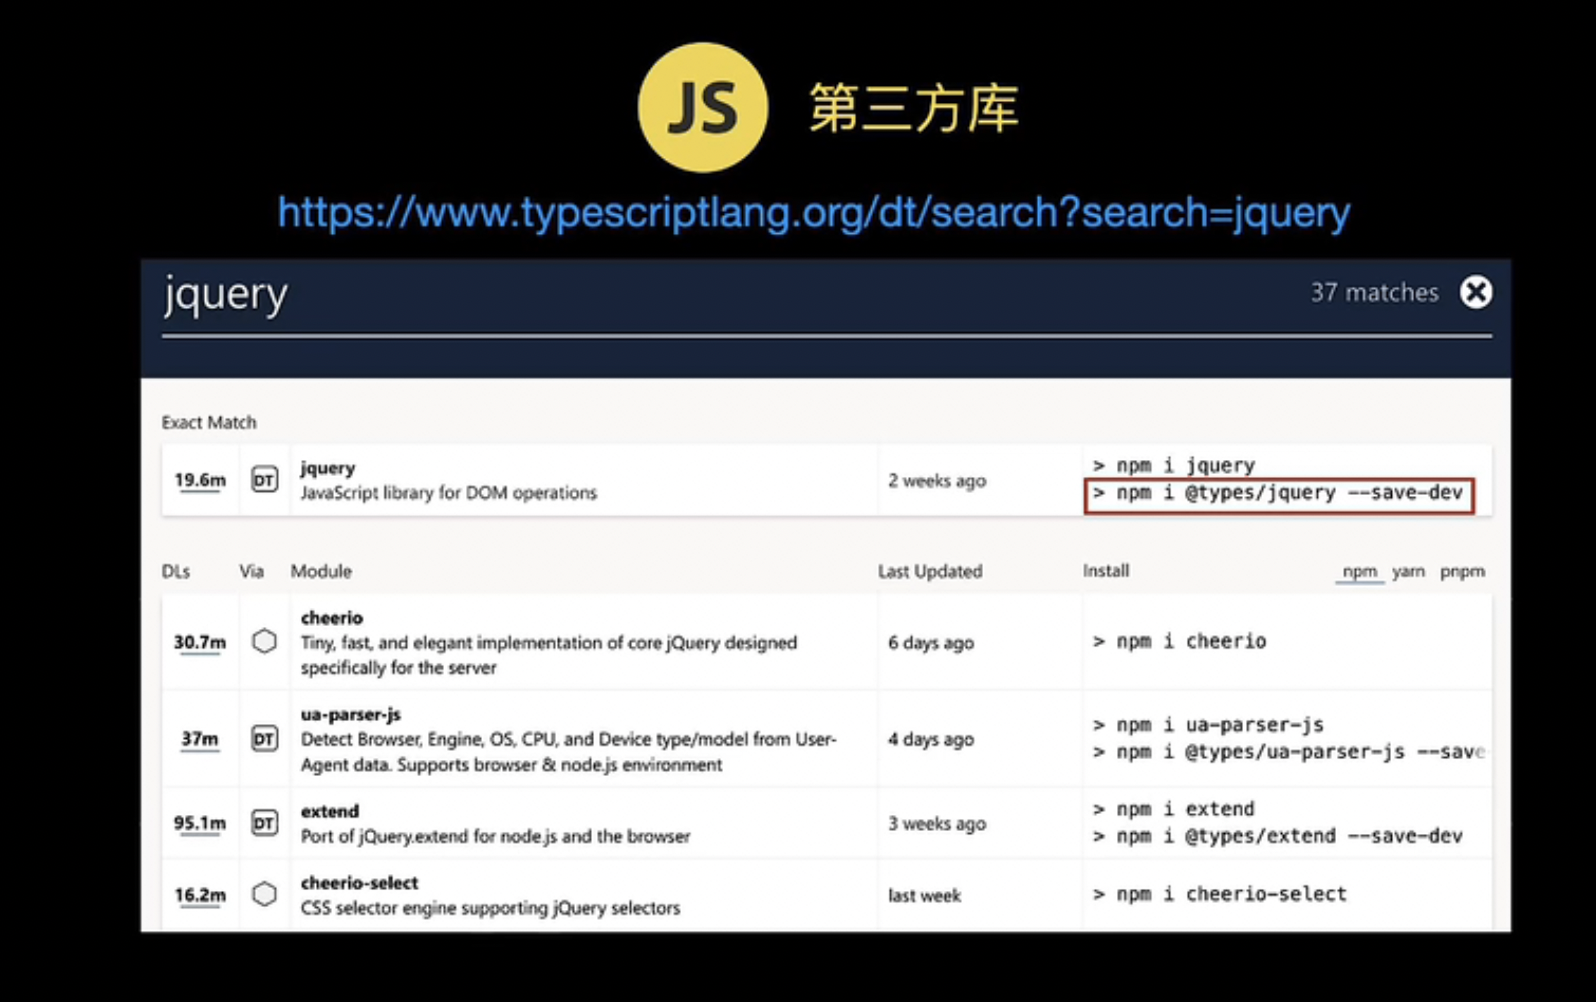Click 'npm i @types/jquery --save-dev' command
This screenshot has width=1596, height=1002.
click(x=1278, y=493)
